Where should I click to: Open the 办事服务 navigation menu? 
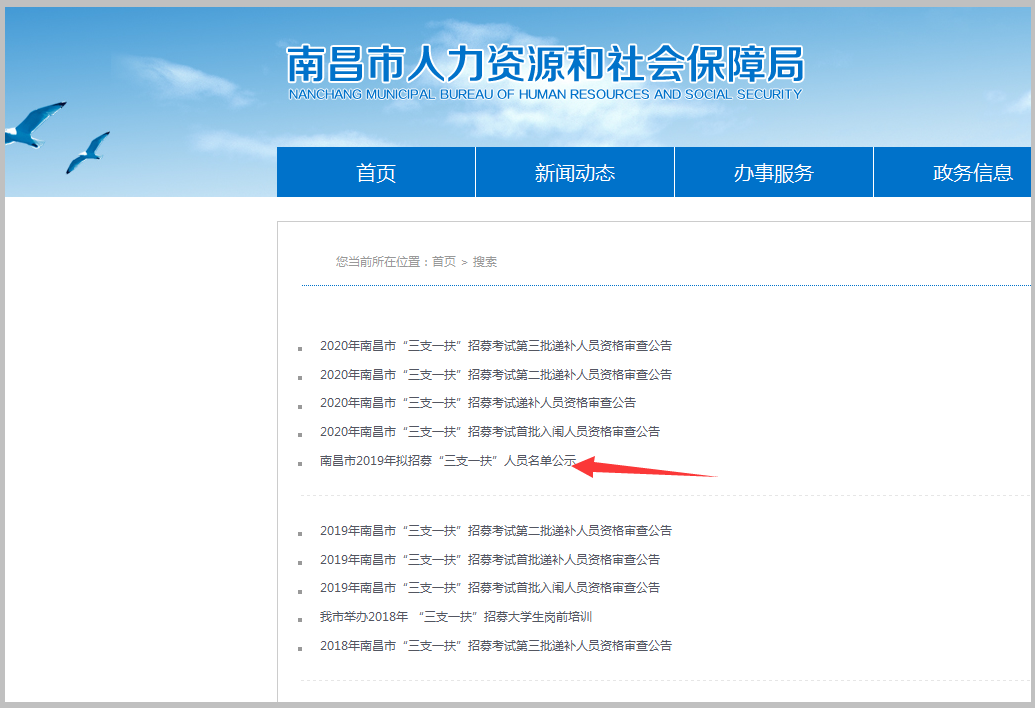tap(773, 171)
